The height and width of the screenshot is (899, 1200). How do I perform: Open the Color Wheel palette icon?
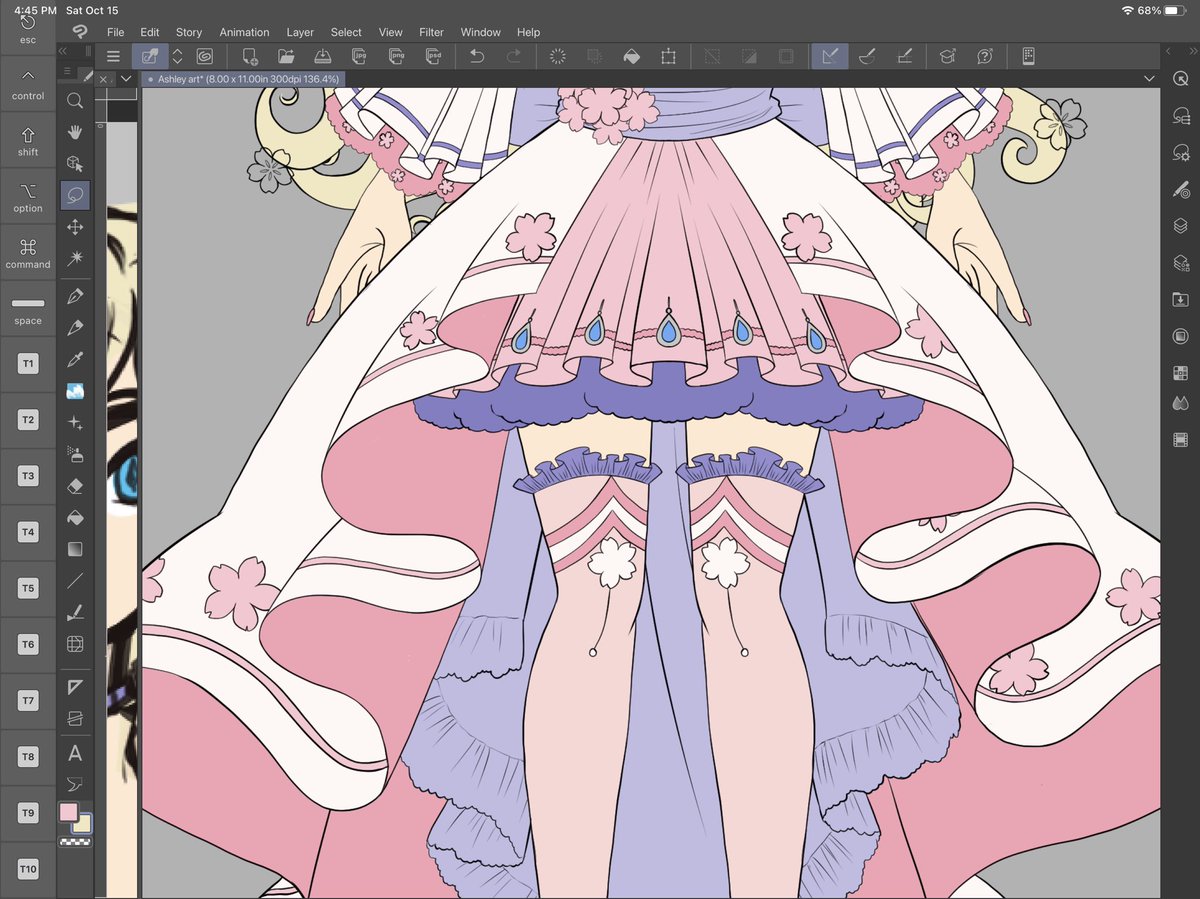pyautogui.click(x=1180, y=337)
